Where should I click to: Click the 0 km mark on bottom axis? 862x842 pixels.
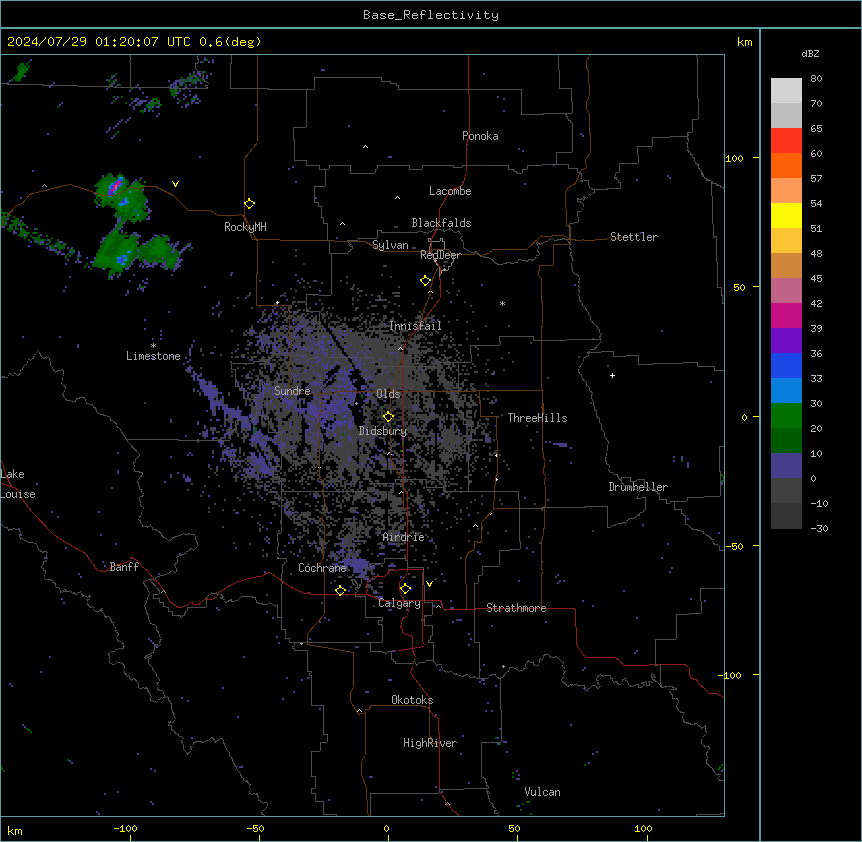(x=386, y=828)
